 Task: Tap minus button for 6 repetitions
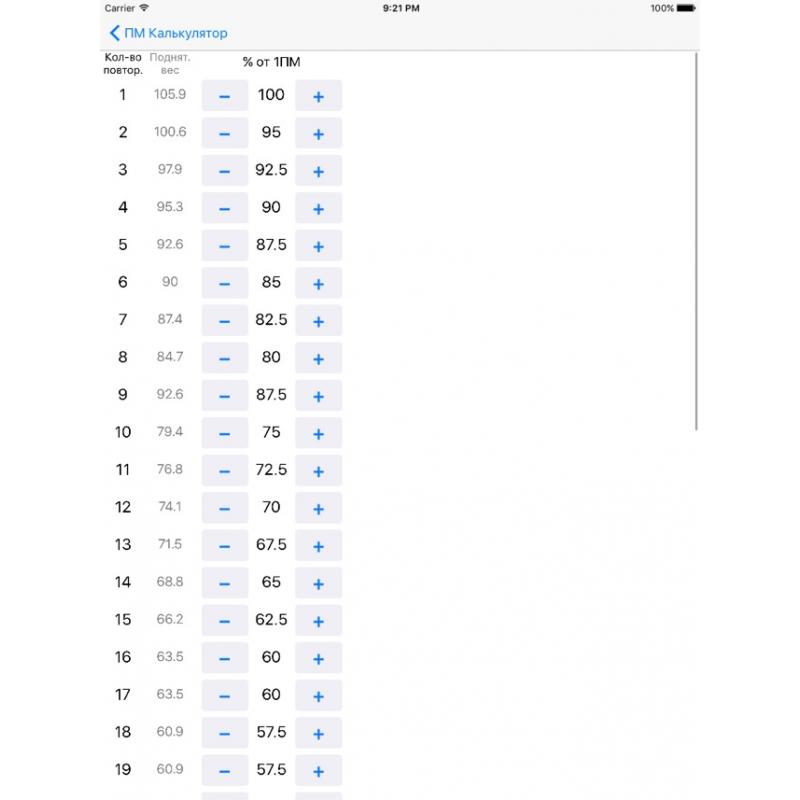coord(224,283)
